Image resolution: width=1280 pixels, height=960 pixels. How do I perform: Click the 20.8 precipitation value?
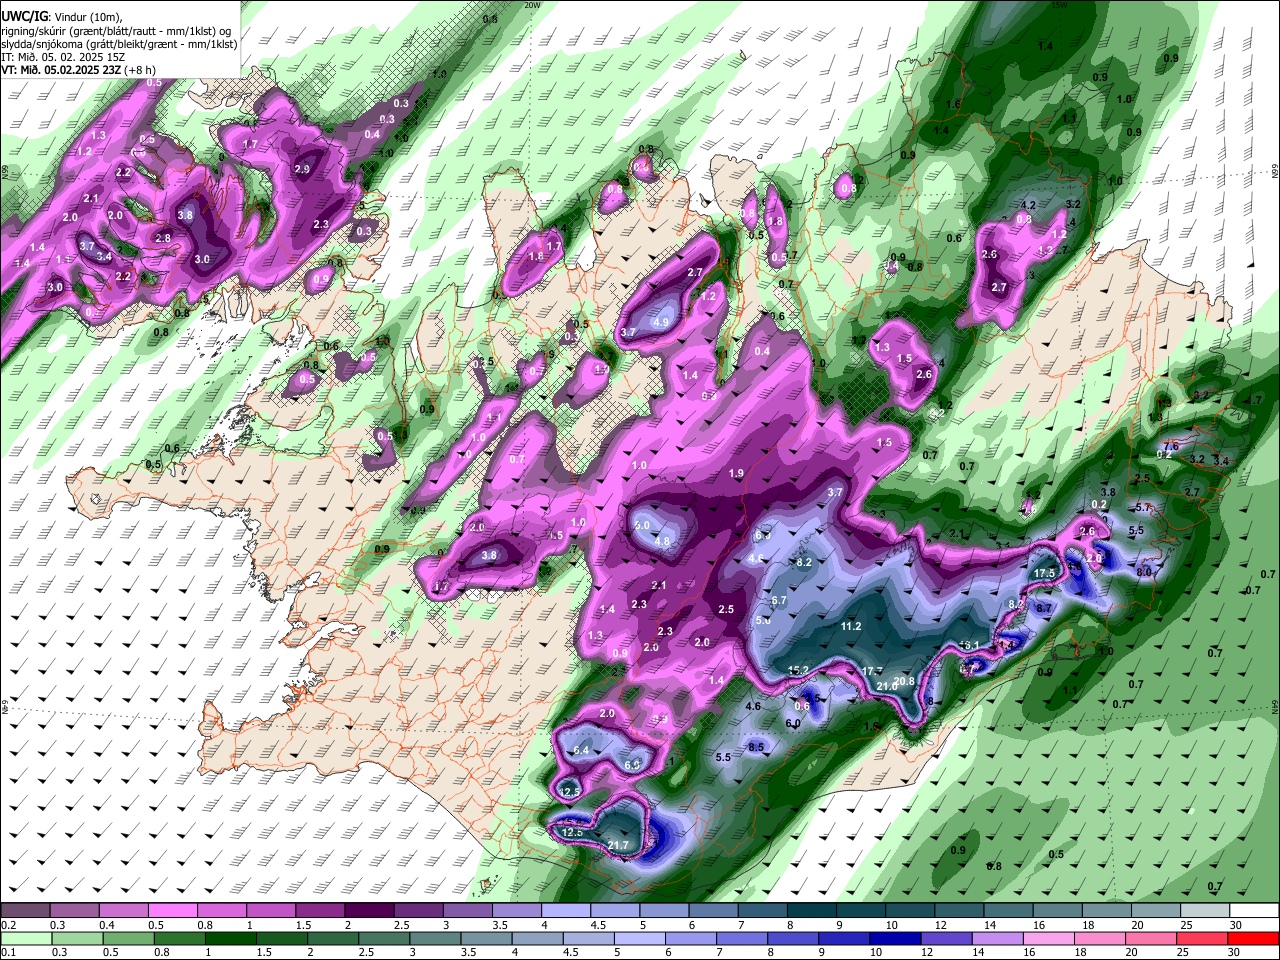pos(904,681)
